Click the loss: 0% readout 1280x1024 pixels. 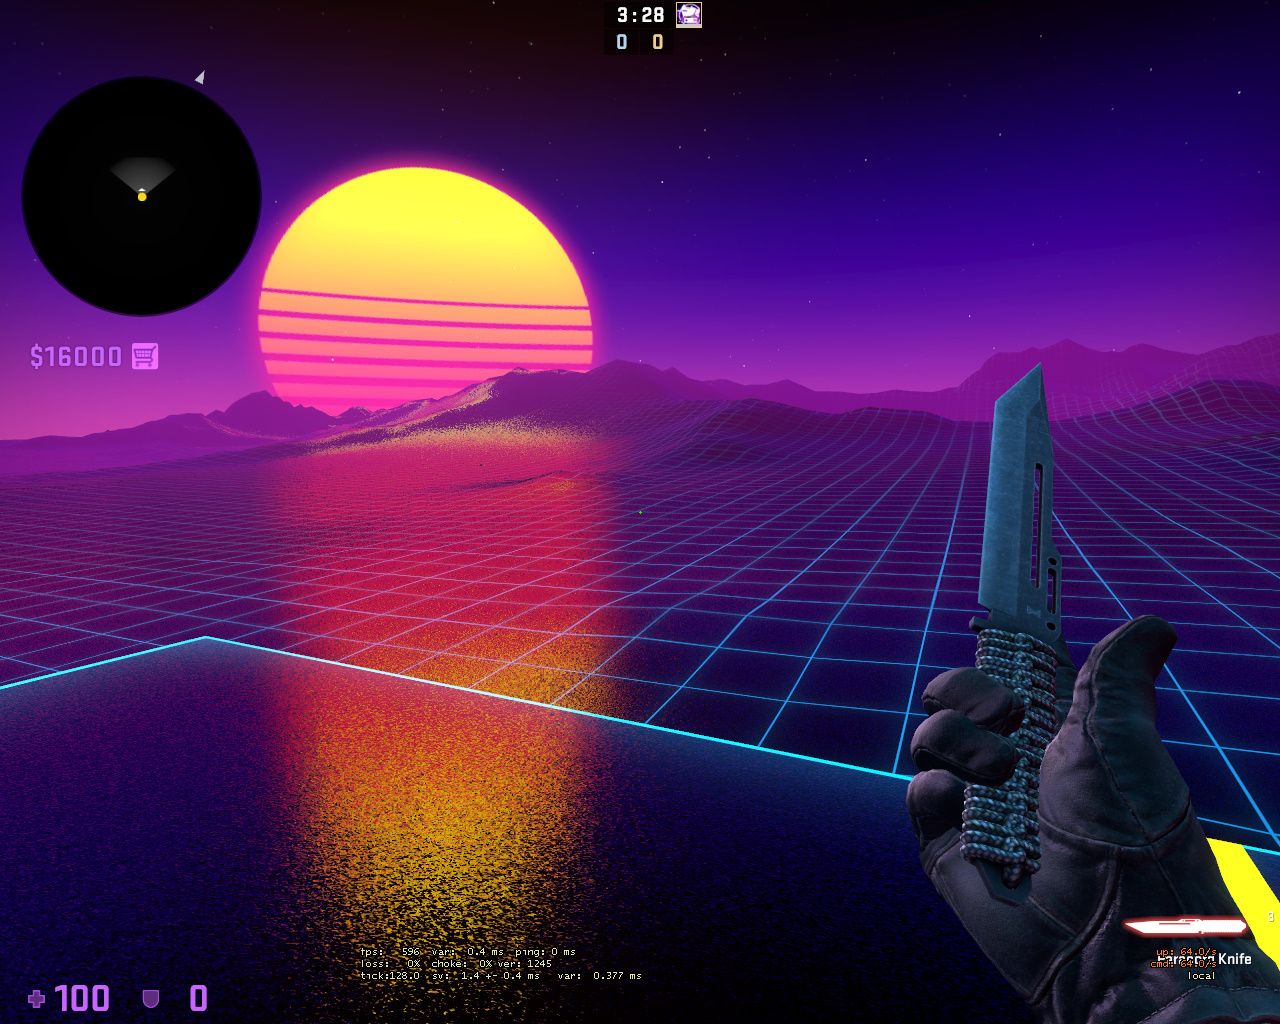click(391, 964)
